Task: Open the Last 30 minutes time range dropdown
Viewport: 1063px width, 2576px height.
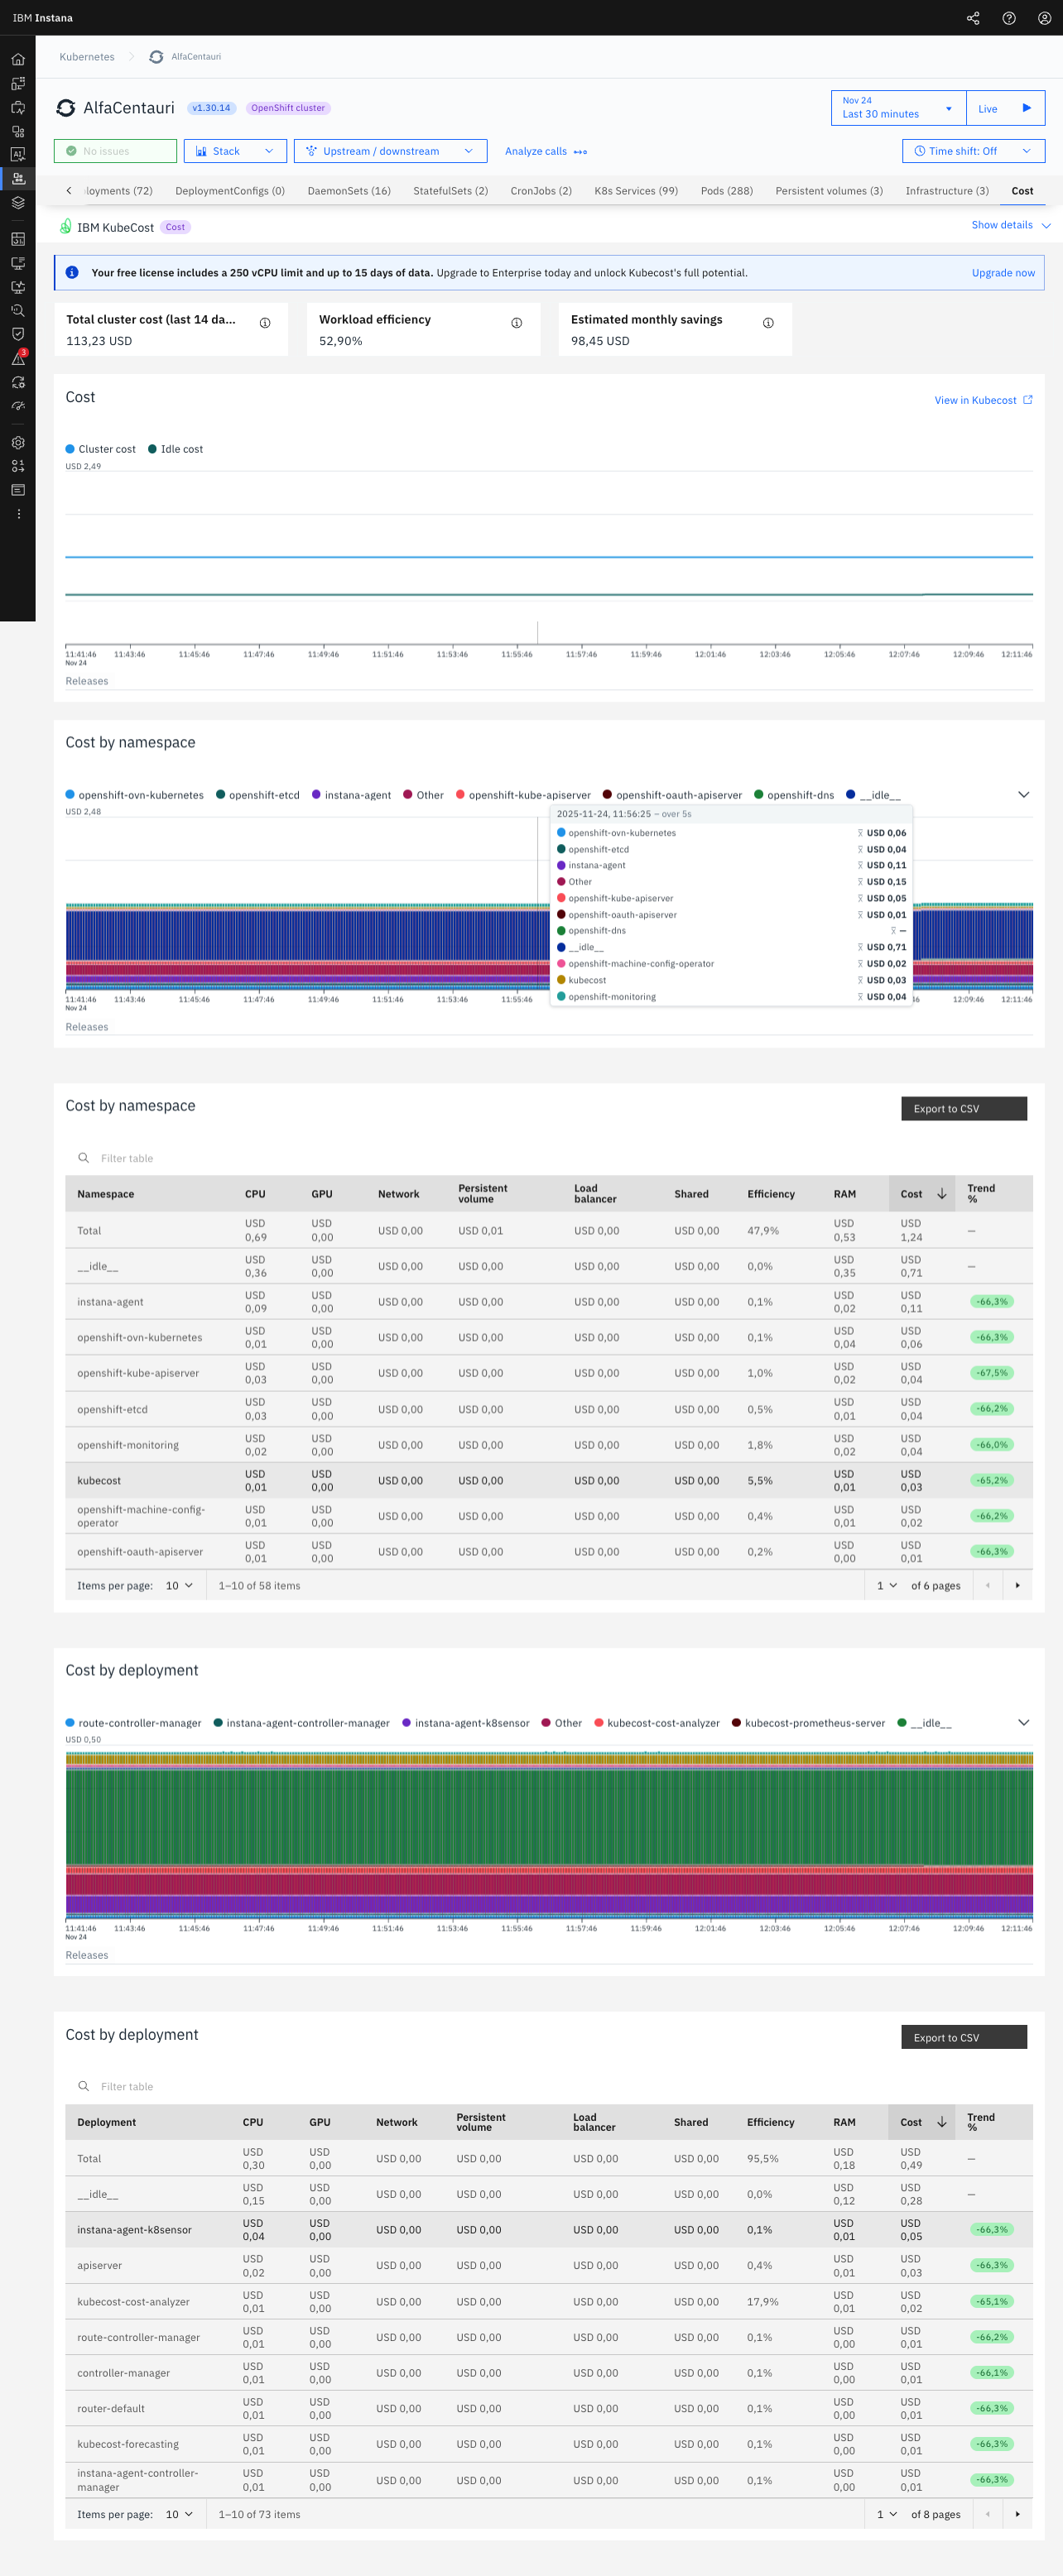Action: [898, 108]
